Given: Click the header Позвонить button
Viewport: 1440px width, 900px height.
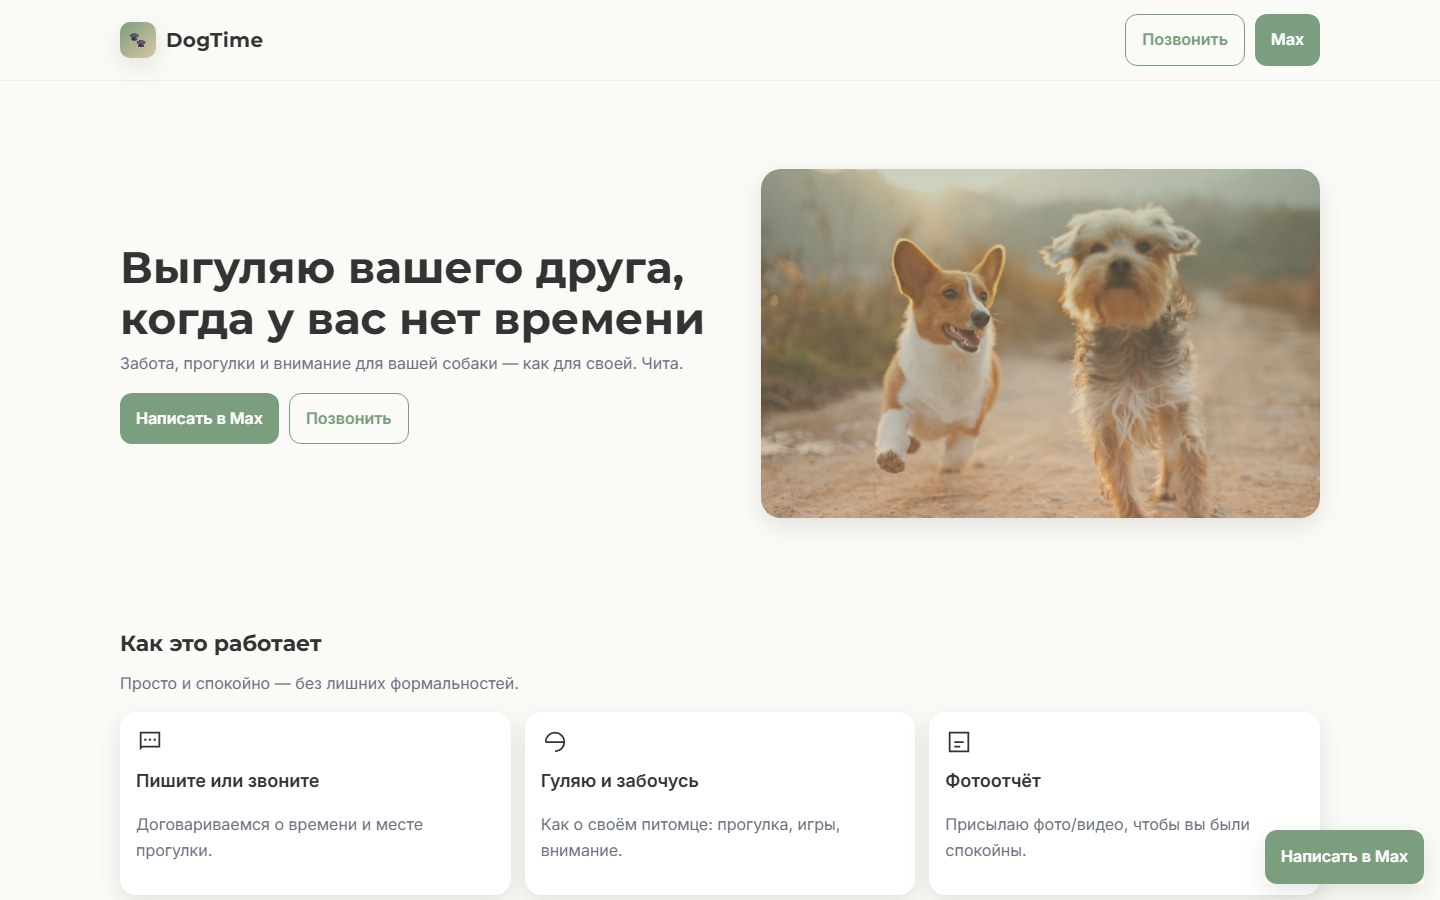Looking at the screenshot, I should [1184, 40].
